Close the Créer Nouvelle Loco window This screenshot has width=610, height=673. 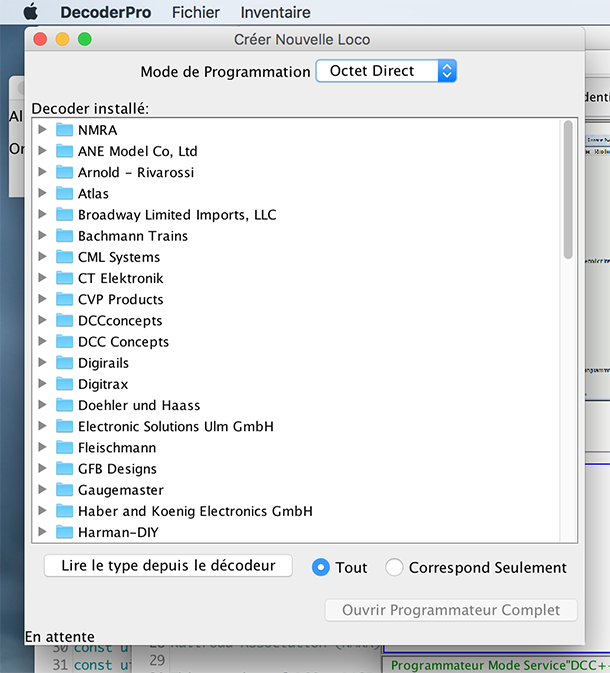point(40,39)
